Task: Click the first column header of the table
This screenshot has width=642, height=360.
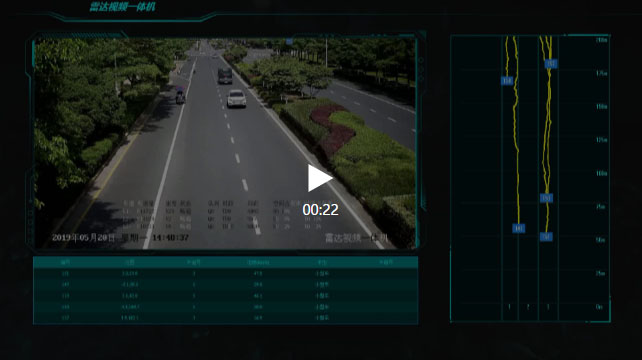Action: (x=65, y=263)
